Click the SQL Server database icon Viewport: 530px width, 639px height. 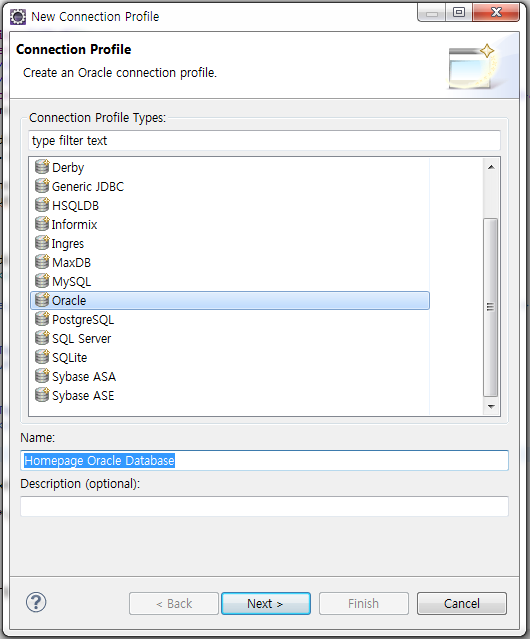(x=42, y=338)
